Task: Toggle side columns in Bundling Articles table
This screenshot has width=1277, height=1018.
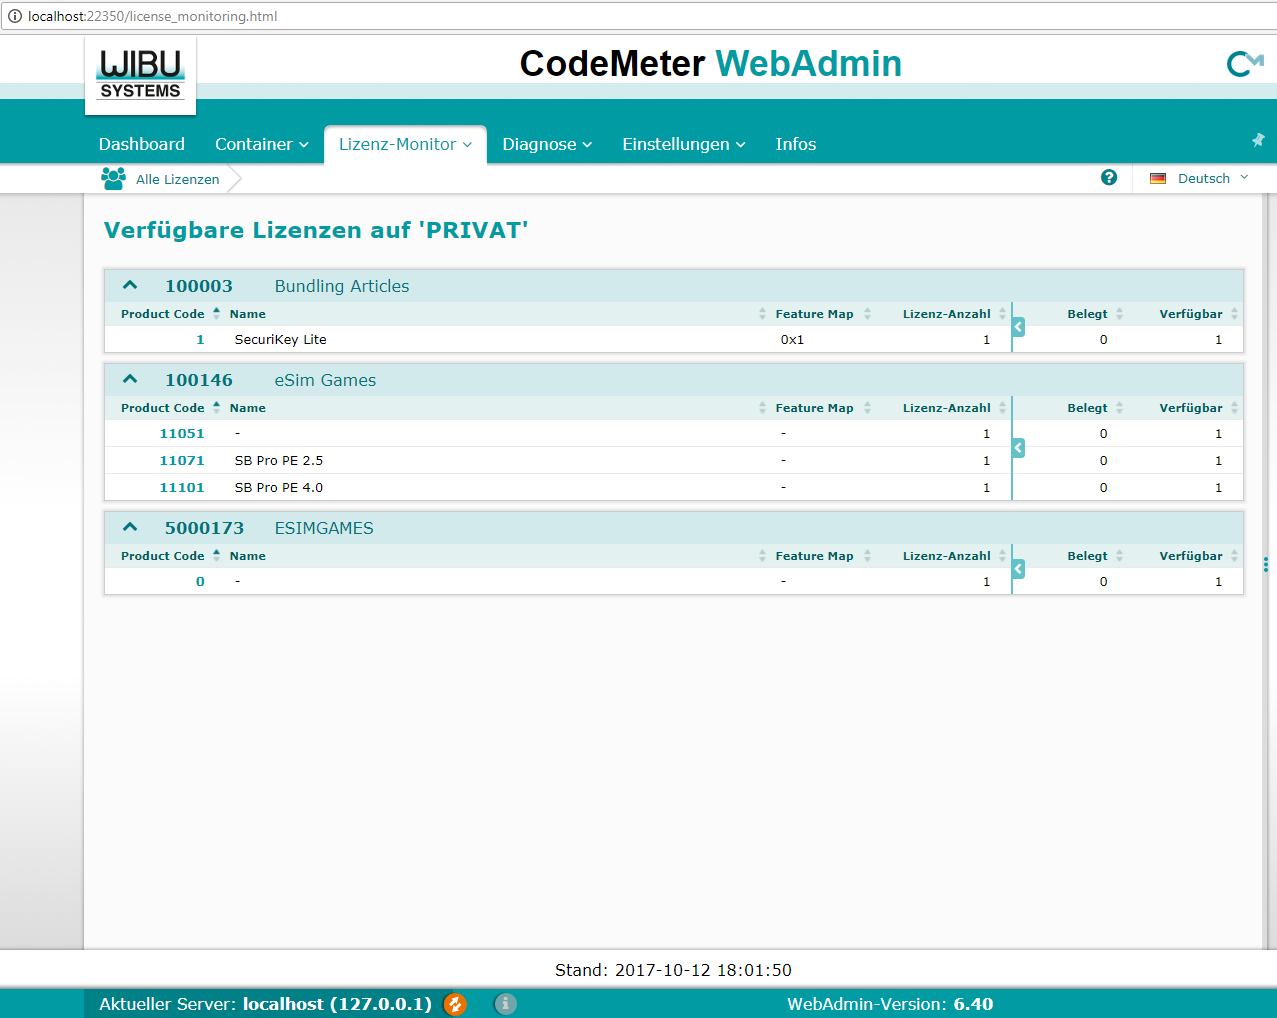Action: click(1018, 327)
